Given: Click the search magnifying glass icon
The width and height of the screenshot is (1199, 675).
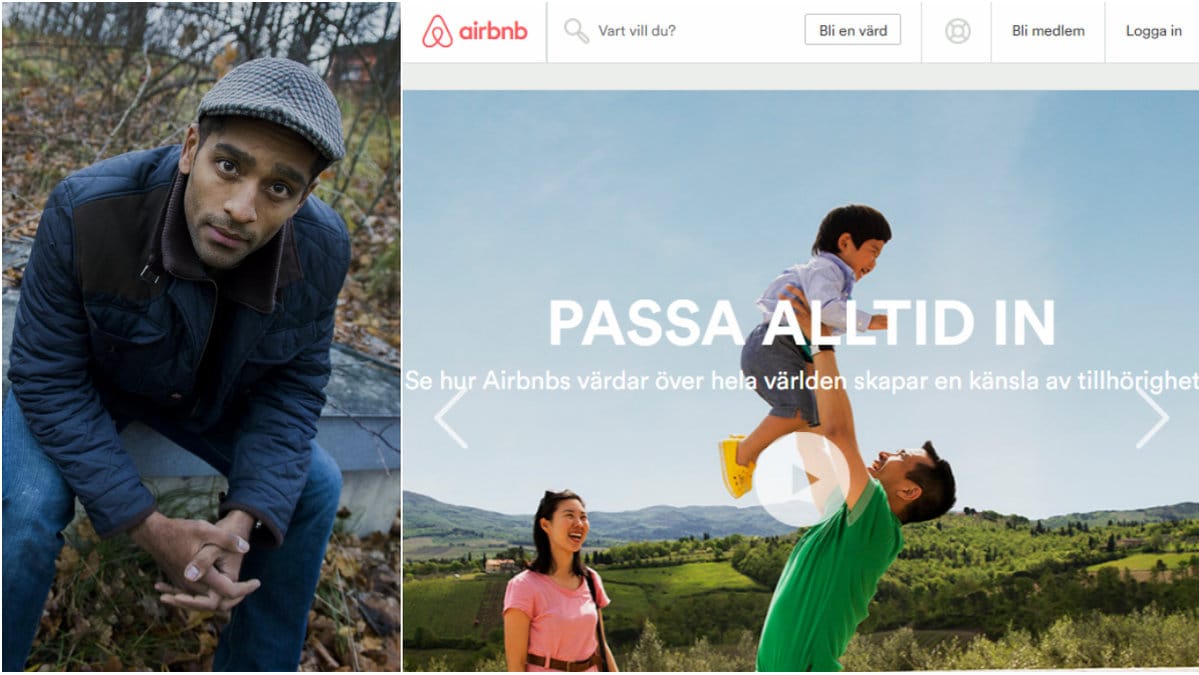Looking at the screenshot, I should (576, 31).
